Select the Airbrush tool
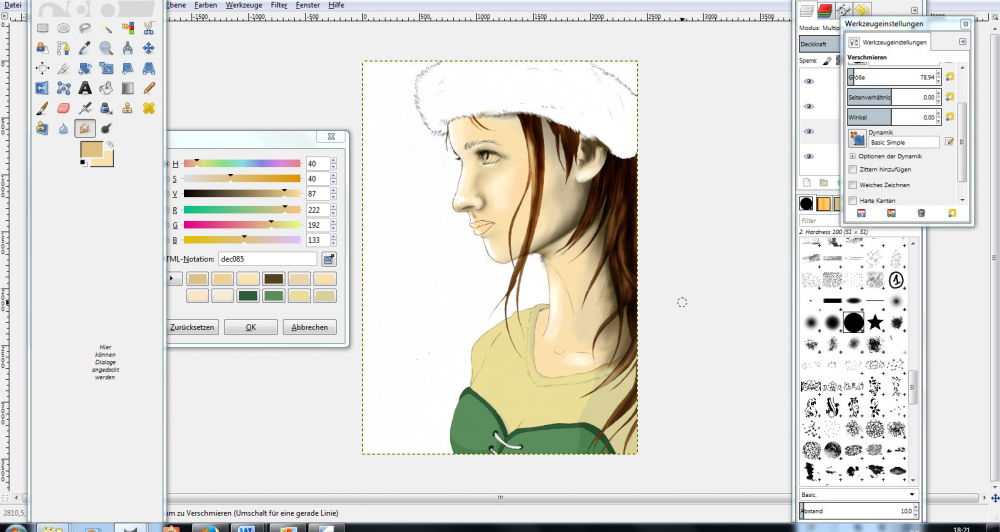1000x532 pixels. [85, 108]
